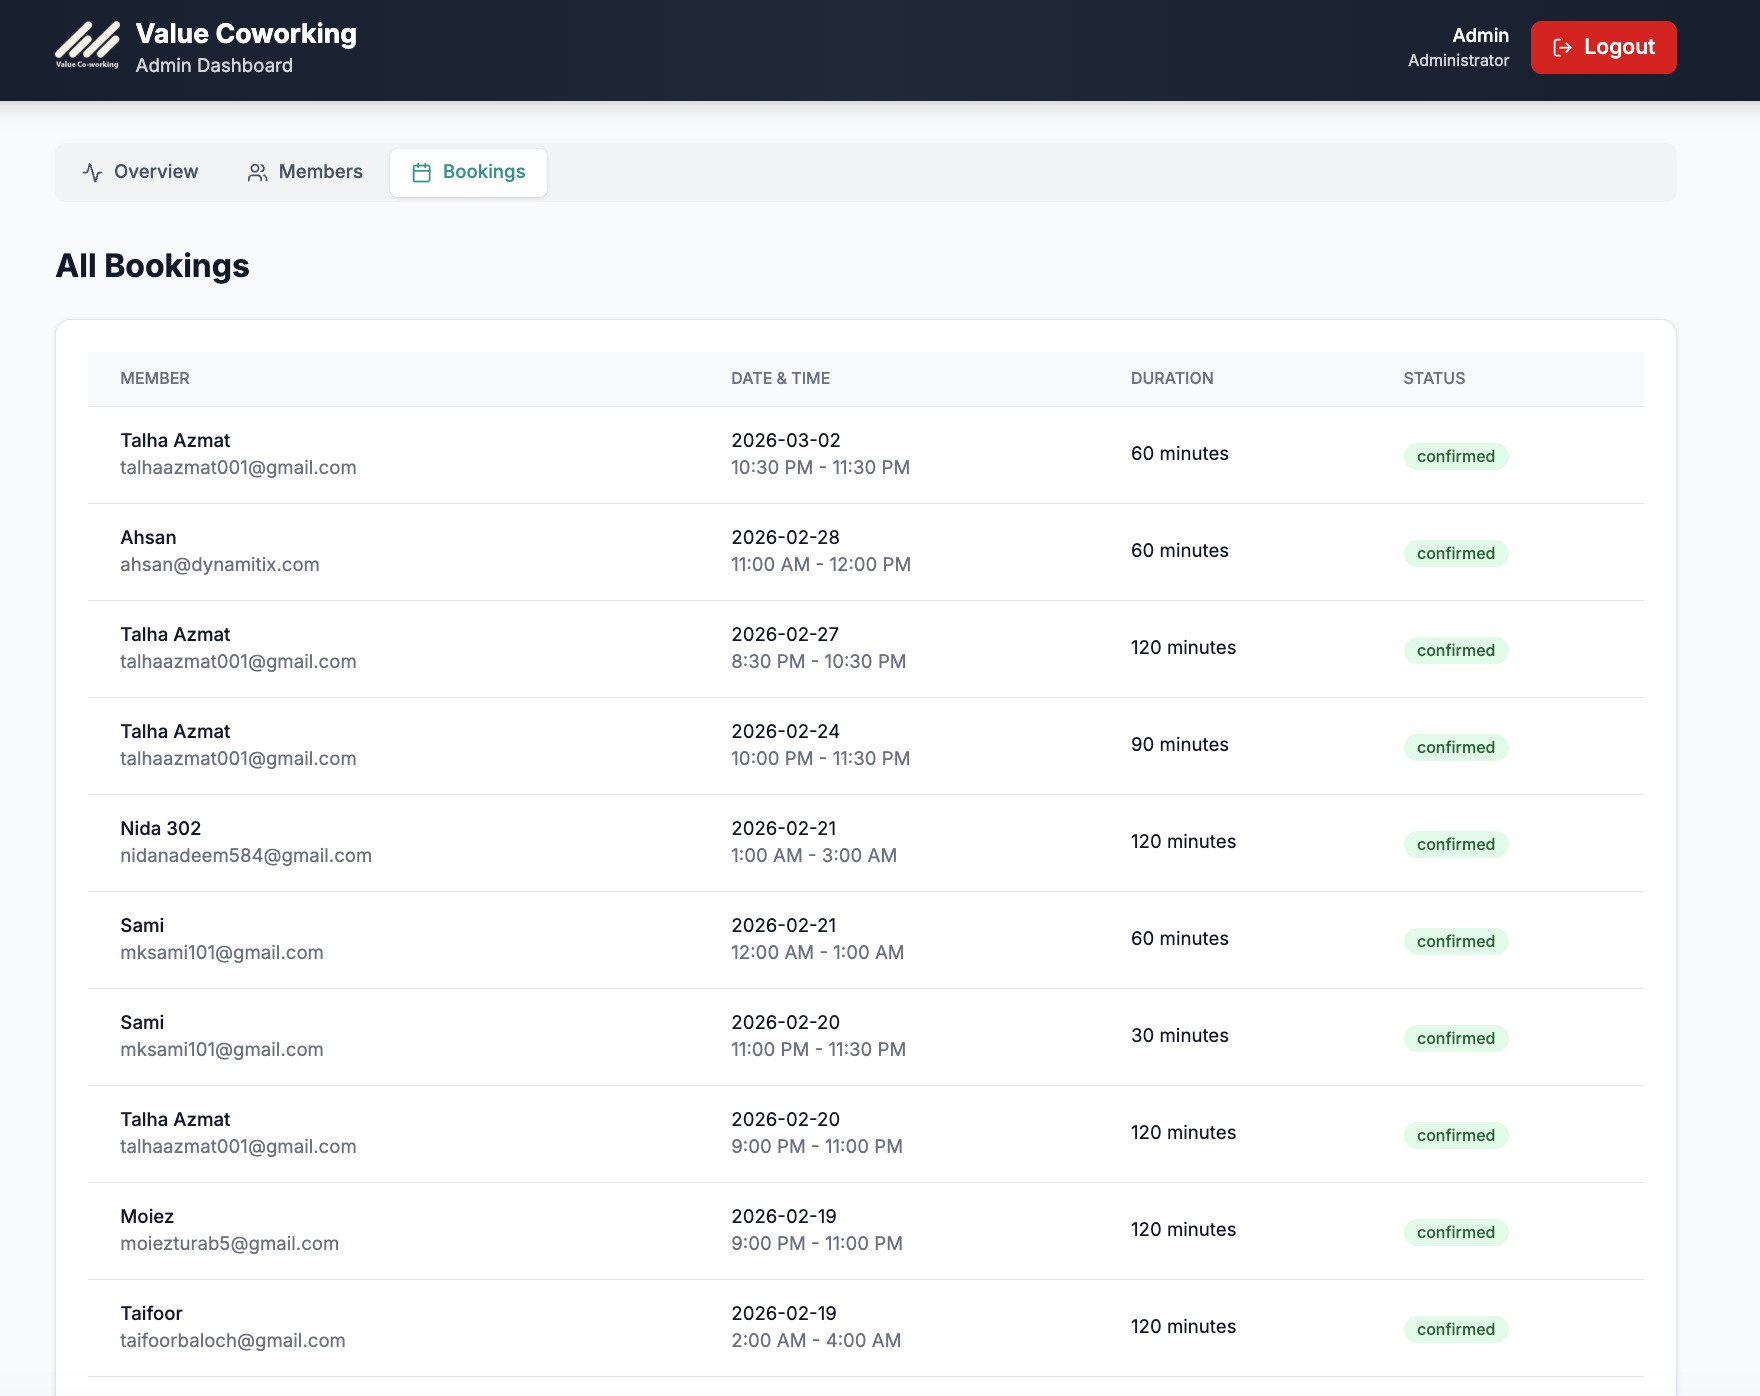Click email nidanadeem584@gmail.com

pyautogui.click(x=246, y=855)
